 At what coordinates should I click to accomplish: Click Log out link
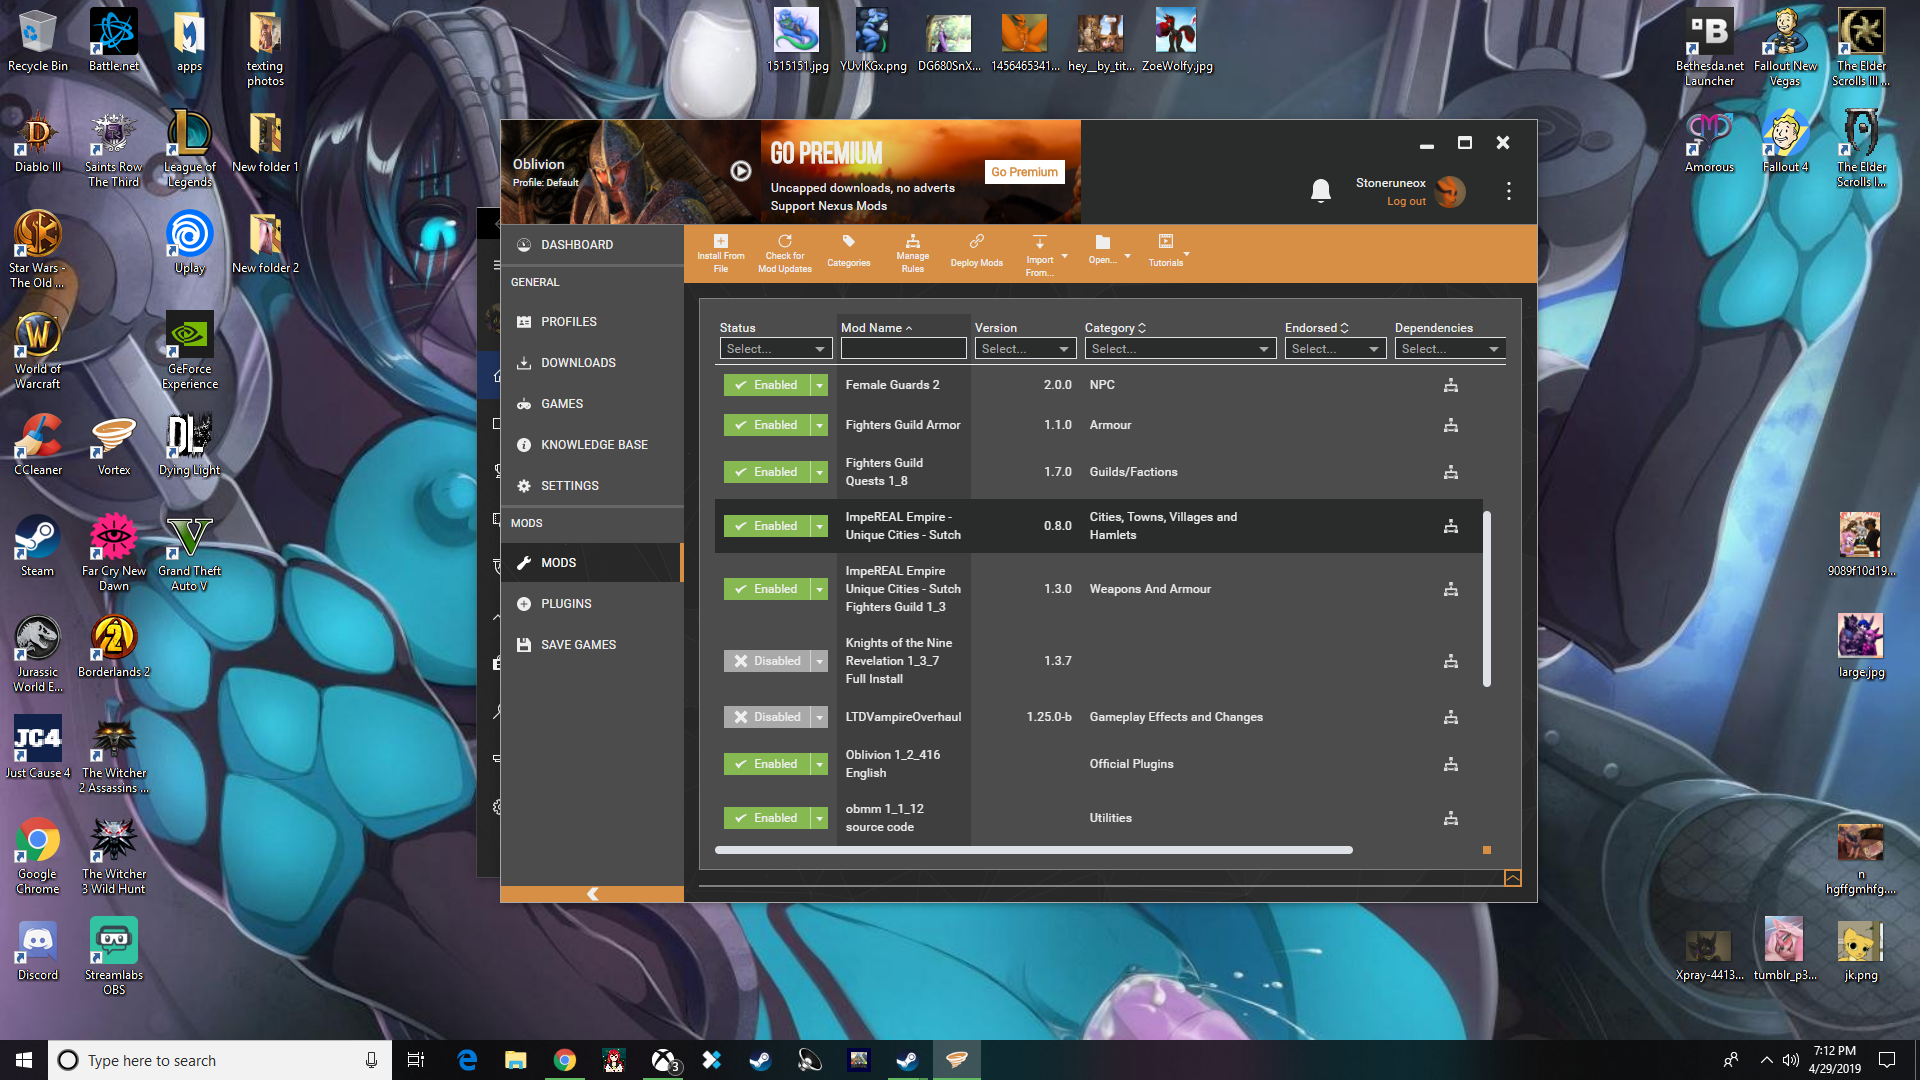(x=1406, y=201)
